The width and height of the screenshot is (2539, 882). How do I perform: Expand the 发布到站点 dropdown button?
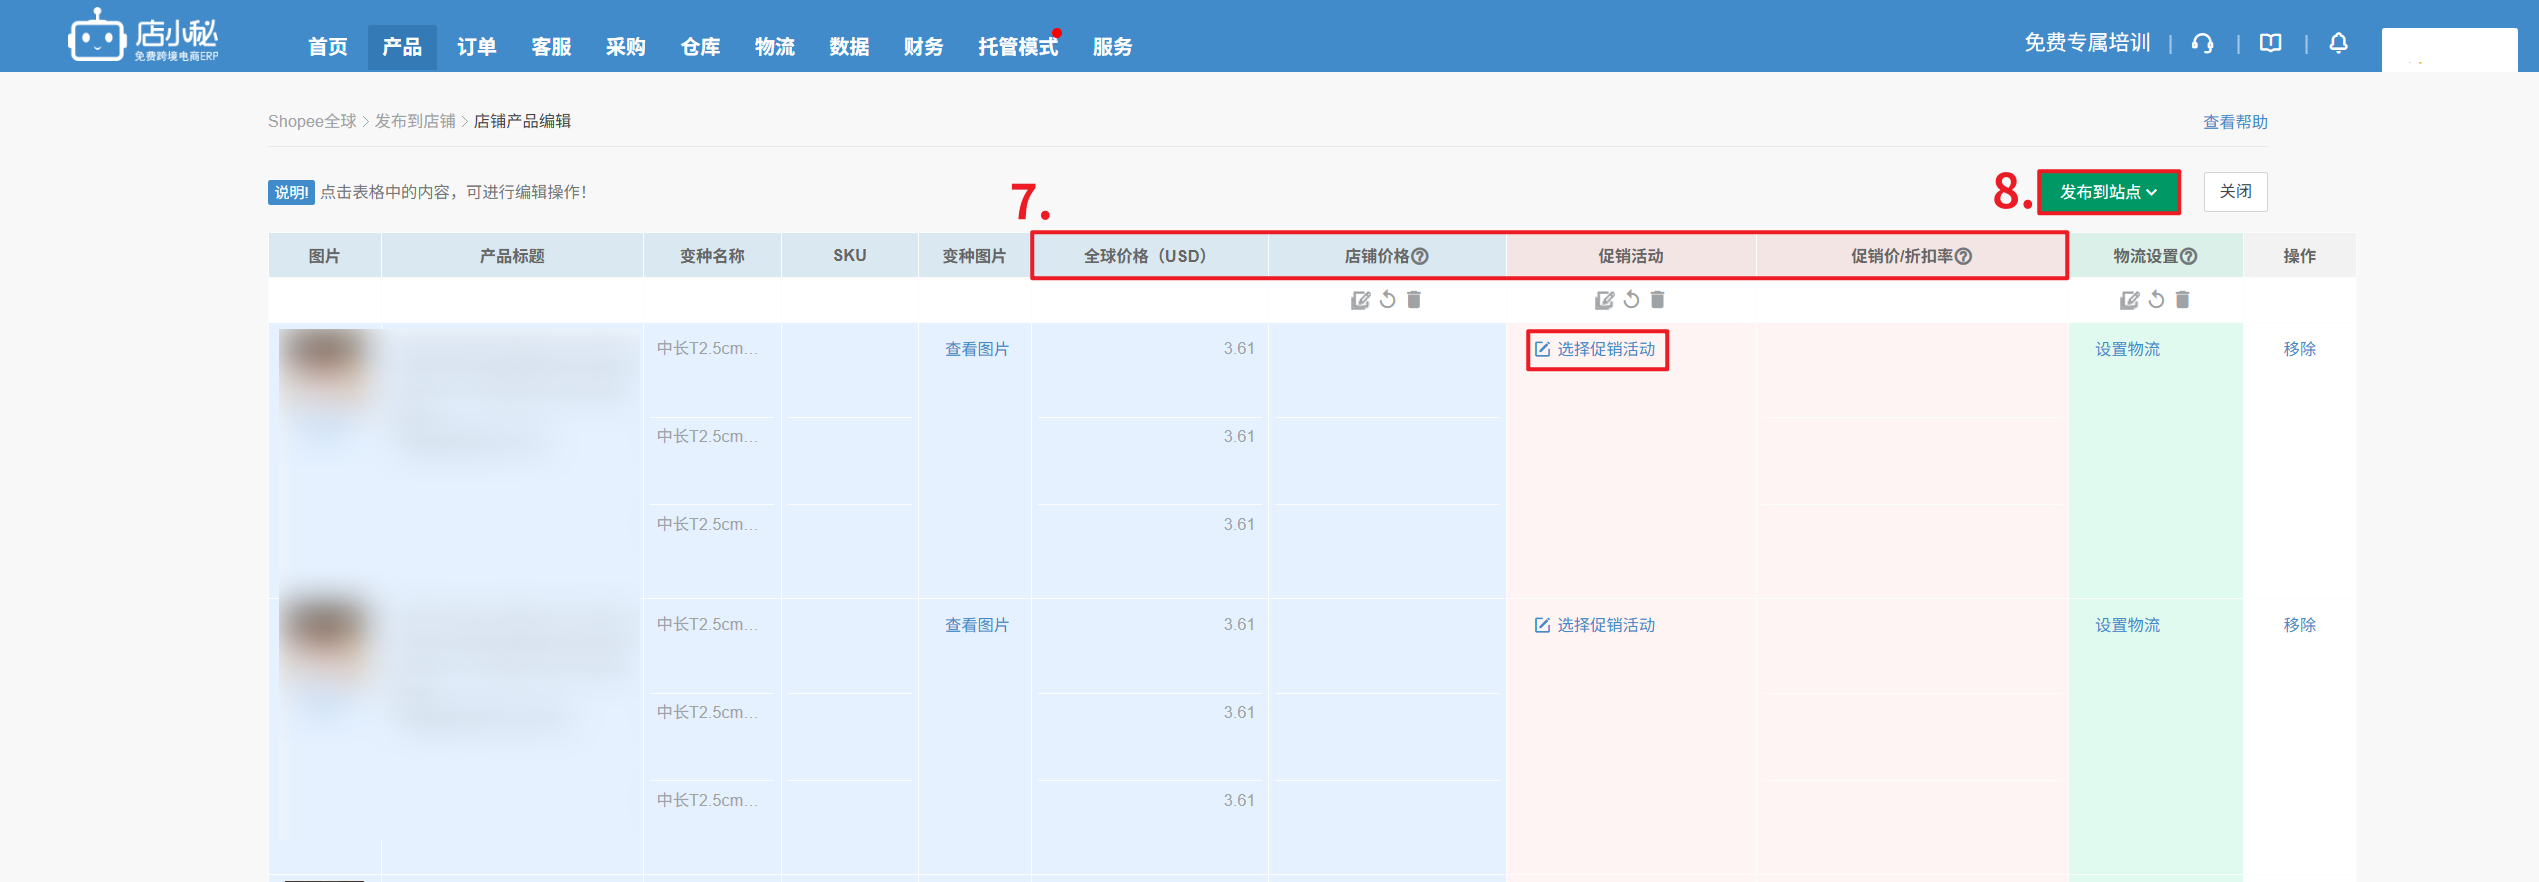click(x=2108, y=192)
